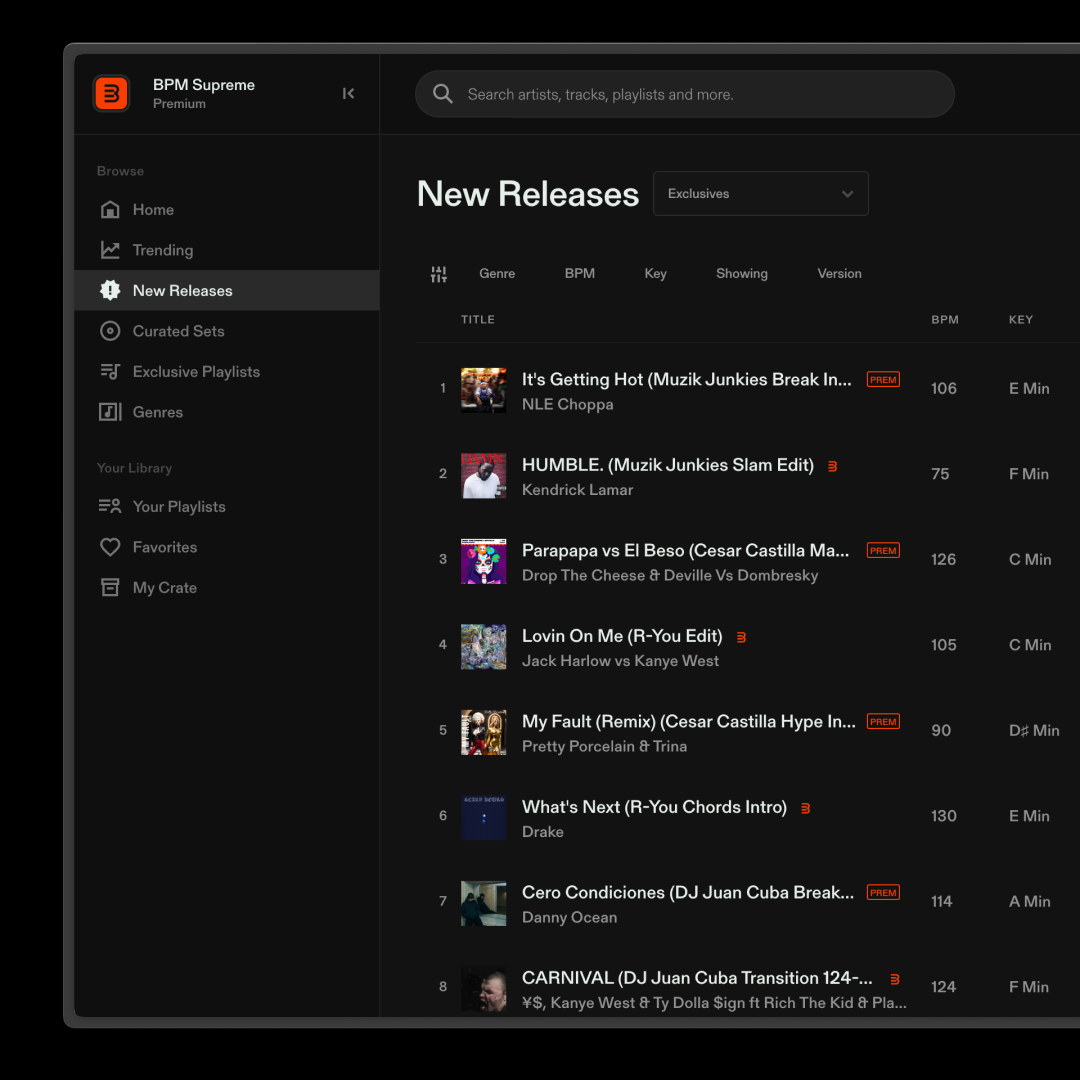Click the Trending chart icon
The width and height of the screenshot is (1080, 1080).
point(110,250)
